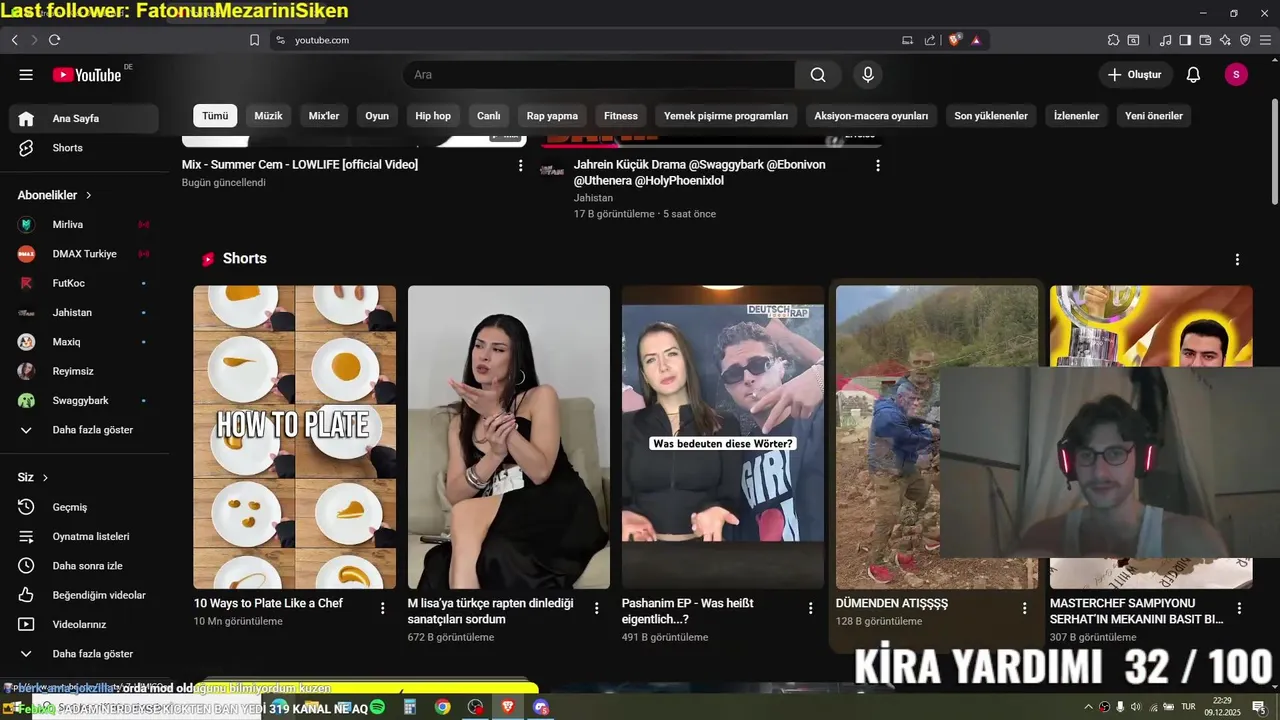Reload the page using the browser refresh icon

pyautogui.click(x=54, y=40)
